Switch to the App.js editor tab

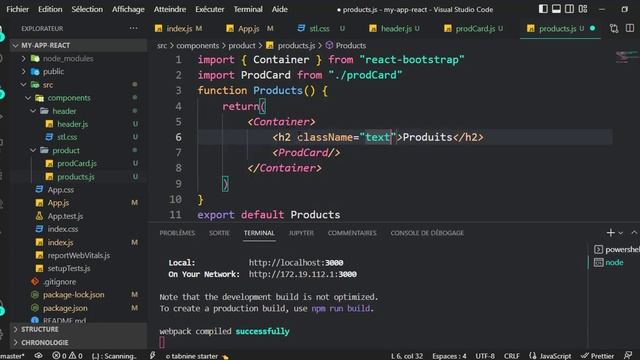click(x=248, y=29)
